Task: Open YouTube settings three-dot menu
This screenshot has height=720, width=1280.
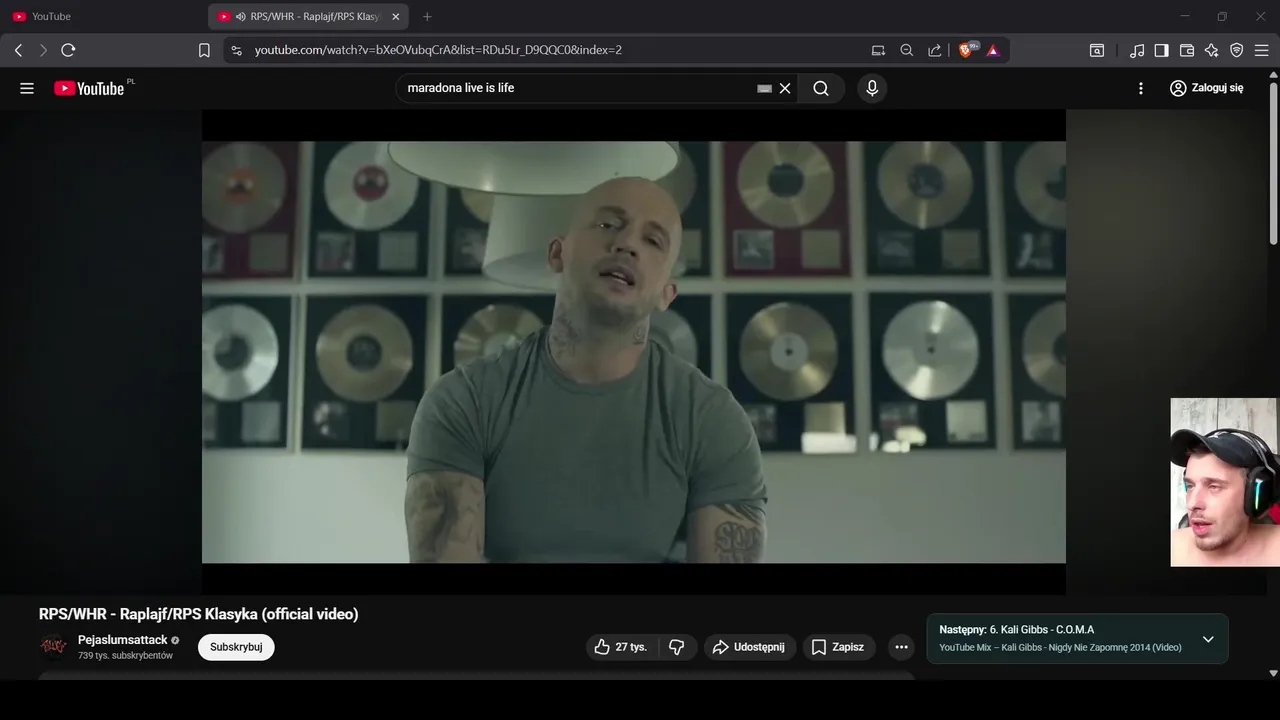Action: [x=1141, y=88]
